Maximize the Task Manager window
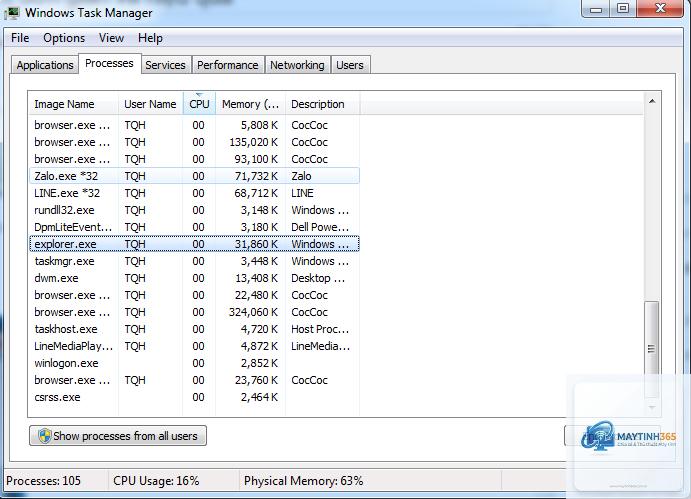Viewport: 691px width, 499px height. click(x=623, y=9)
